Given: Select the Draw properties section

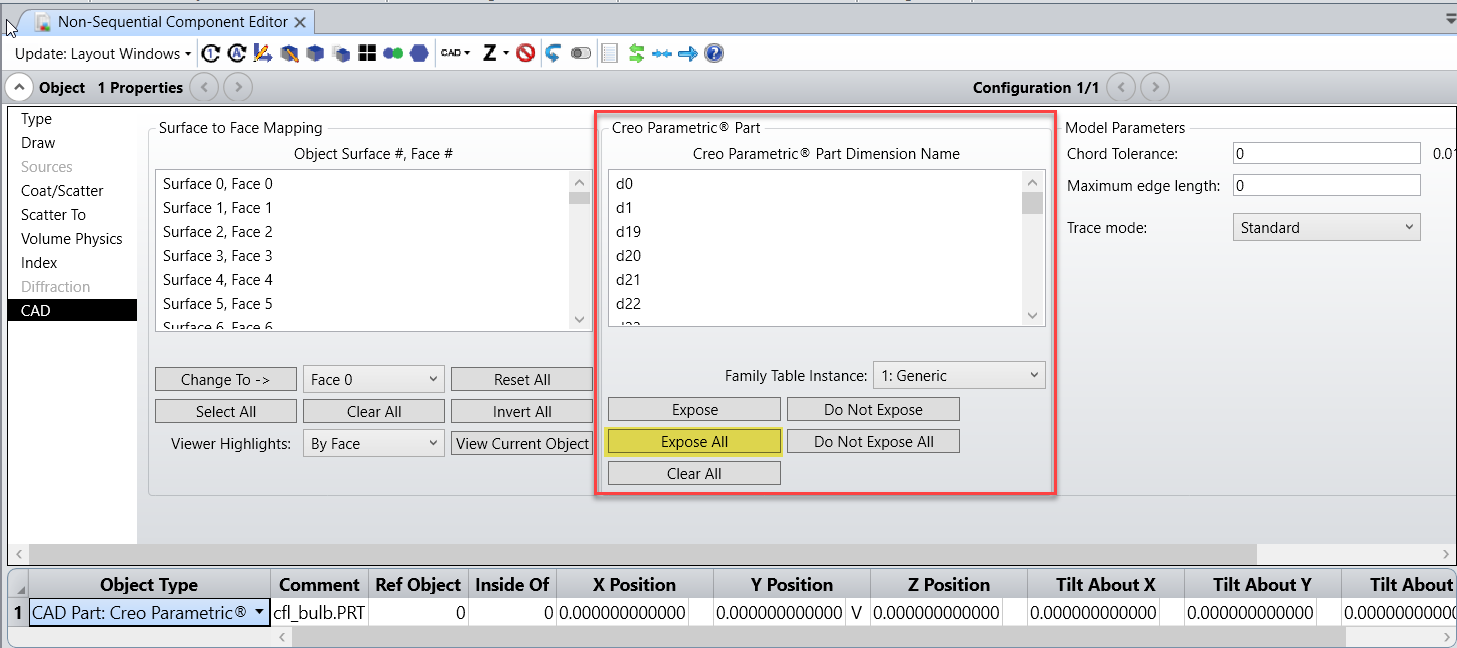Looking at the screenshot, I should [72, 143].
